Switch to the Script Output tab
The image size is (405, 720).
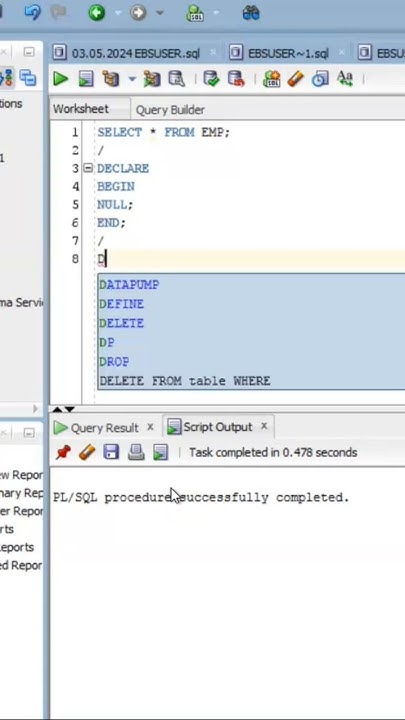(x=218, y=427)
